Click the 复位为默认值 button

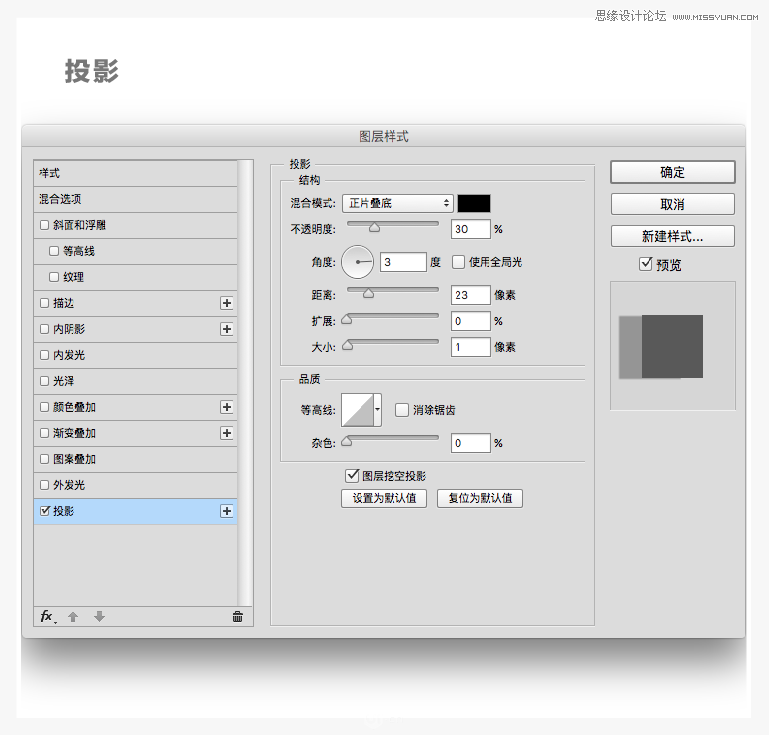tap(480, 498)
